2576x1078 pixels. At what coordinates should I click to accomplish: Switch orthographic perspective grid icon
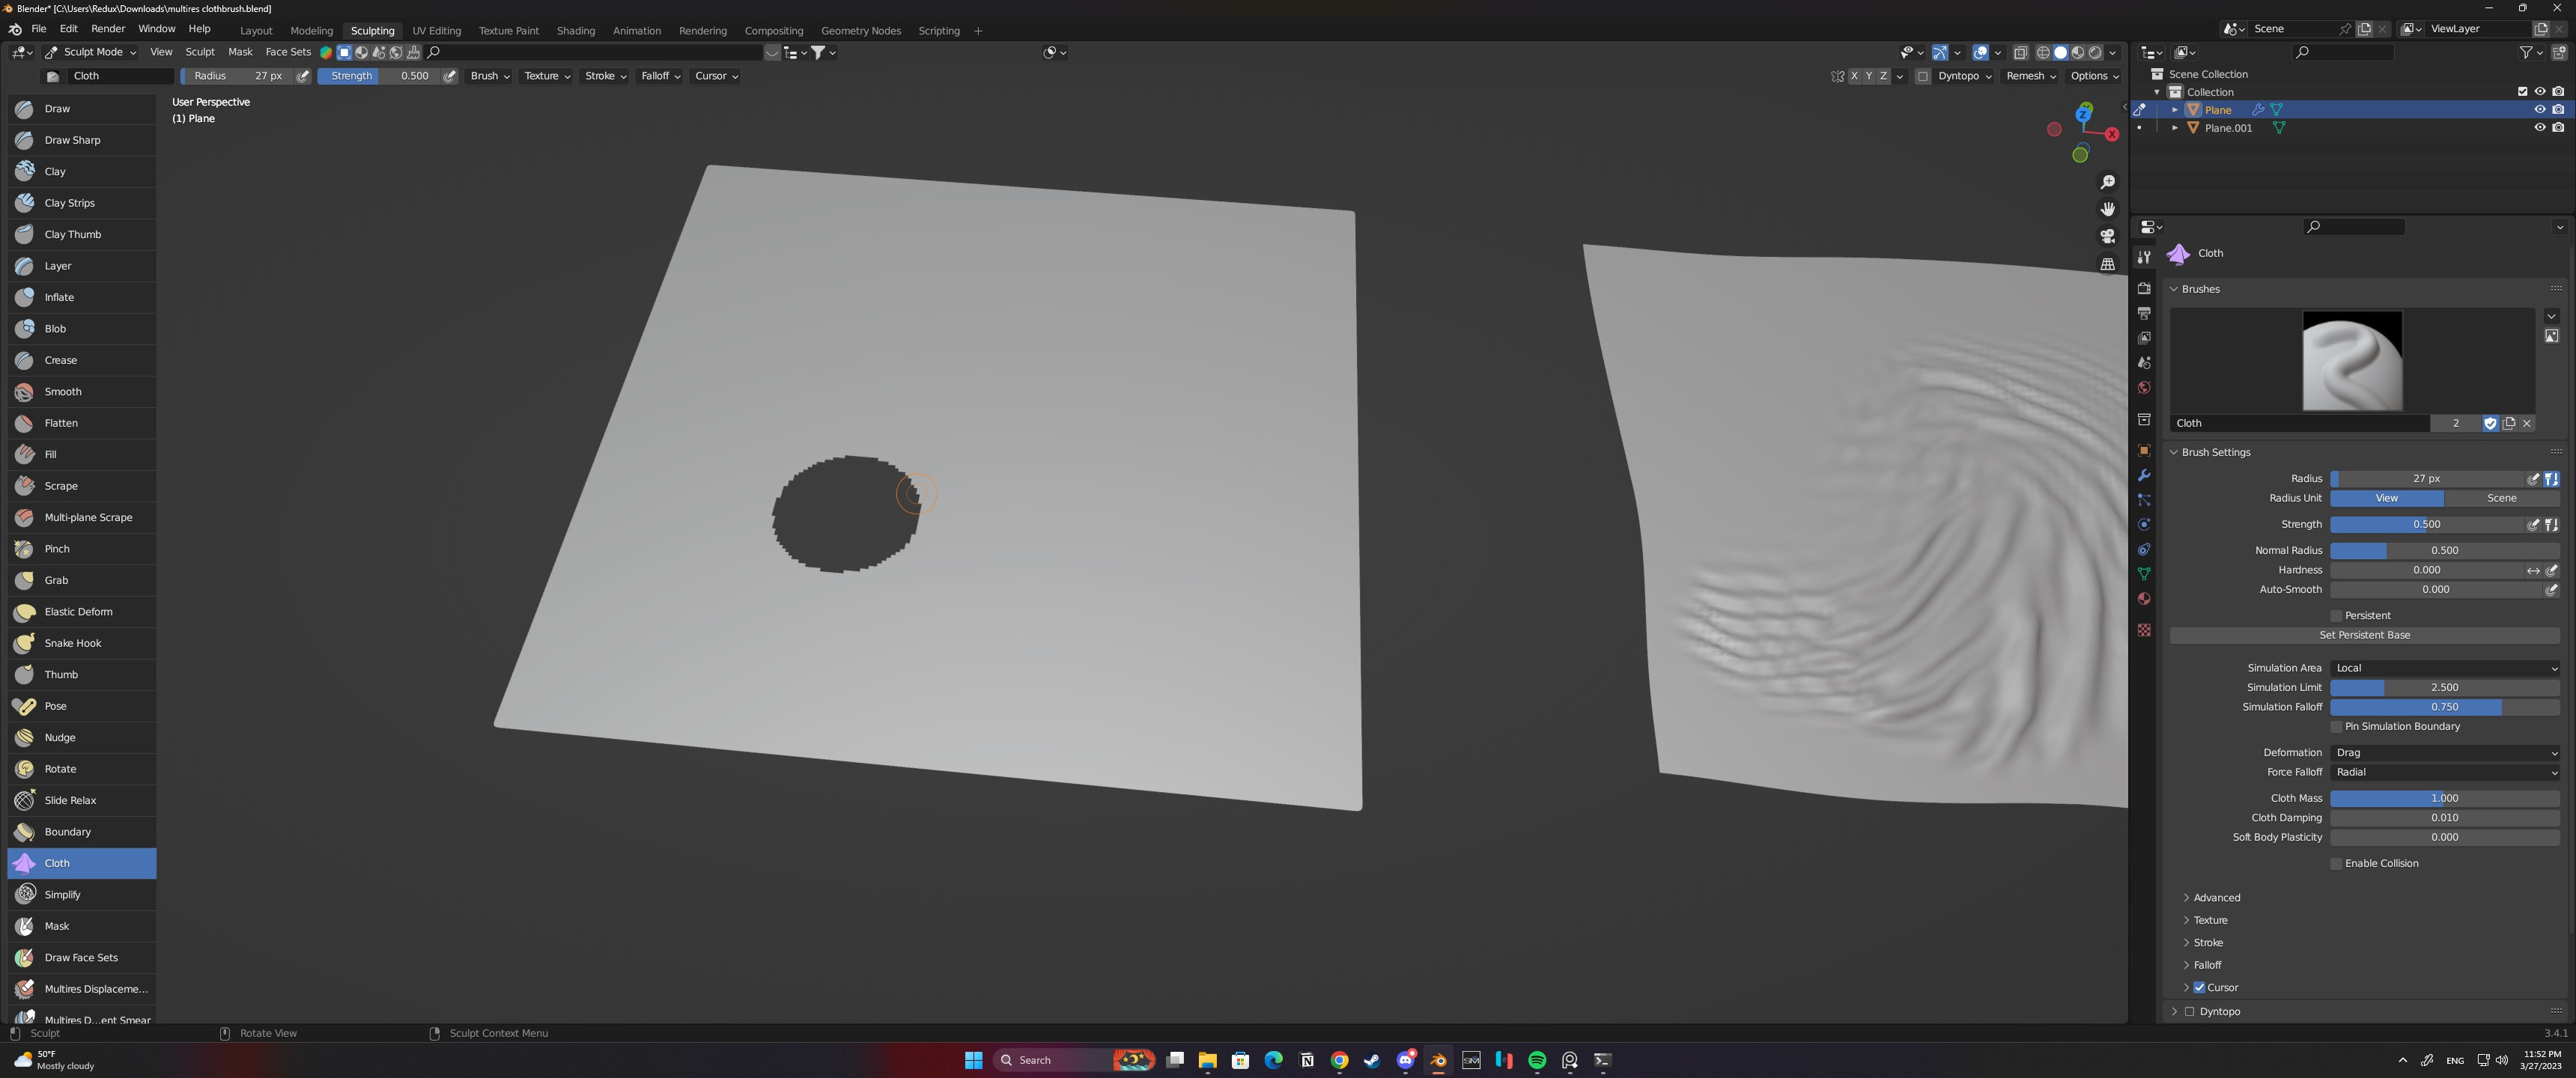pos(2107,264)
